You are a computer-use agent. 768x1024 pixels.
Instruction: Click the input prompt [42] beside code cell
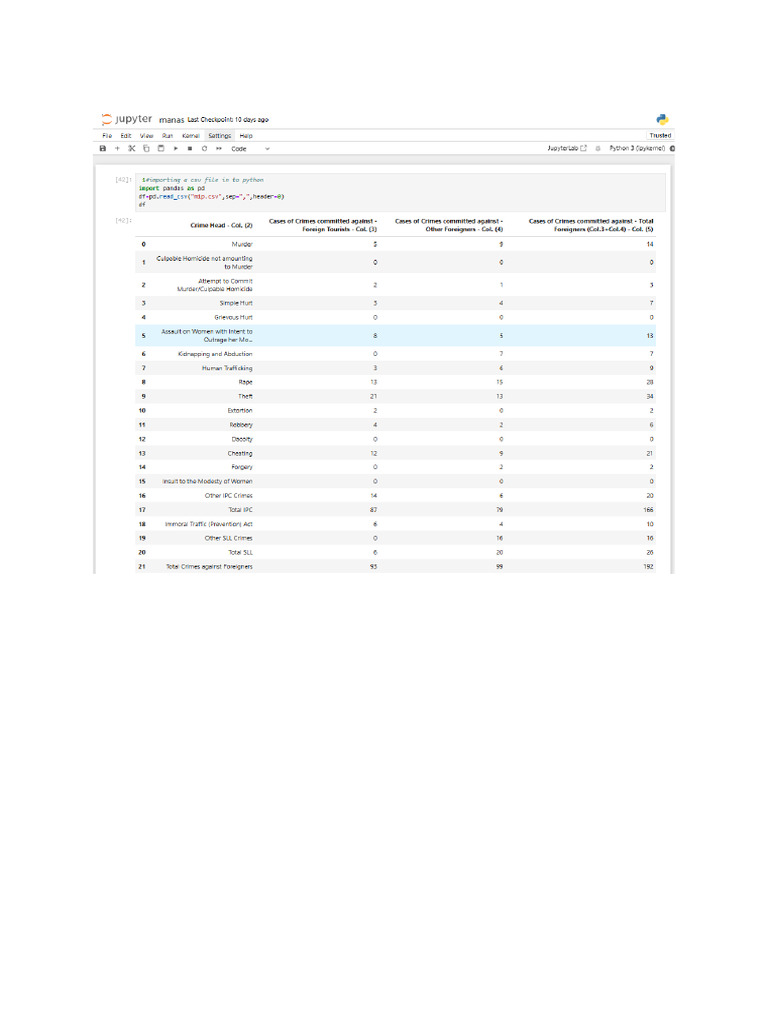(x=123, y=180)
